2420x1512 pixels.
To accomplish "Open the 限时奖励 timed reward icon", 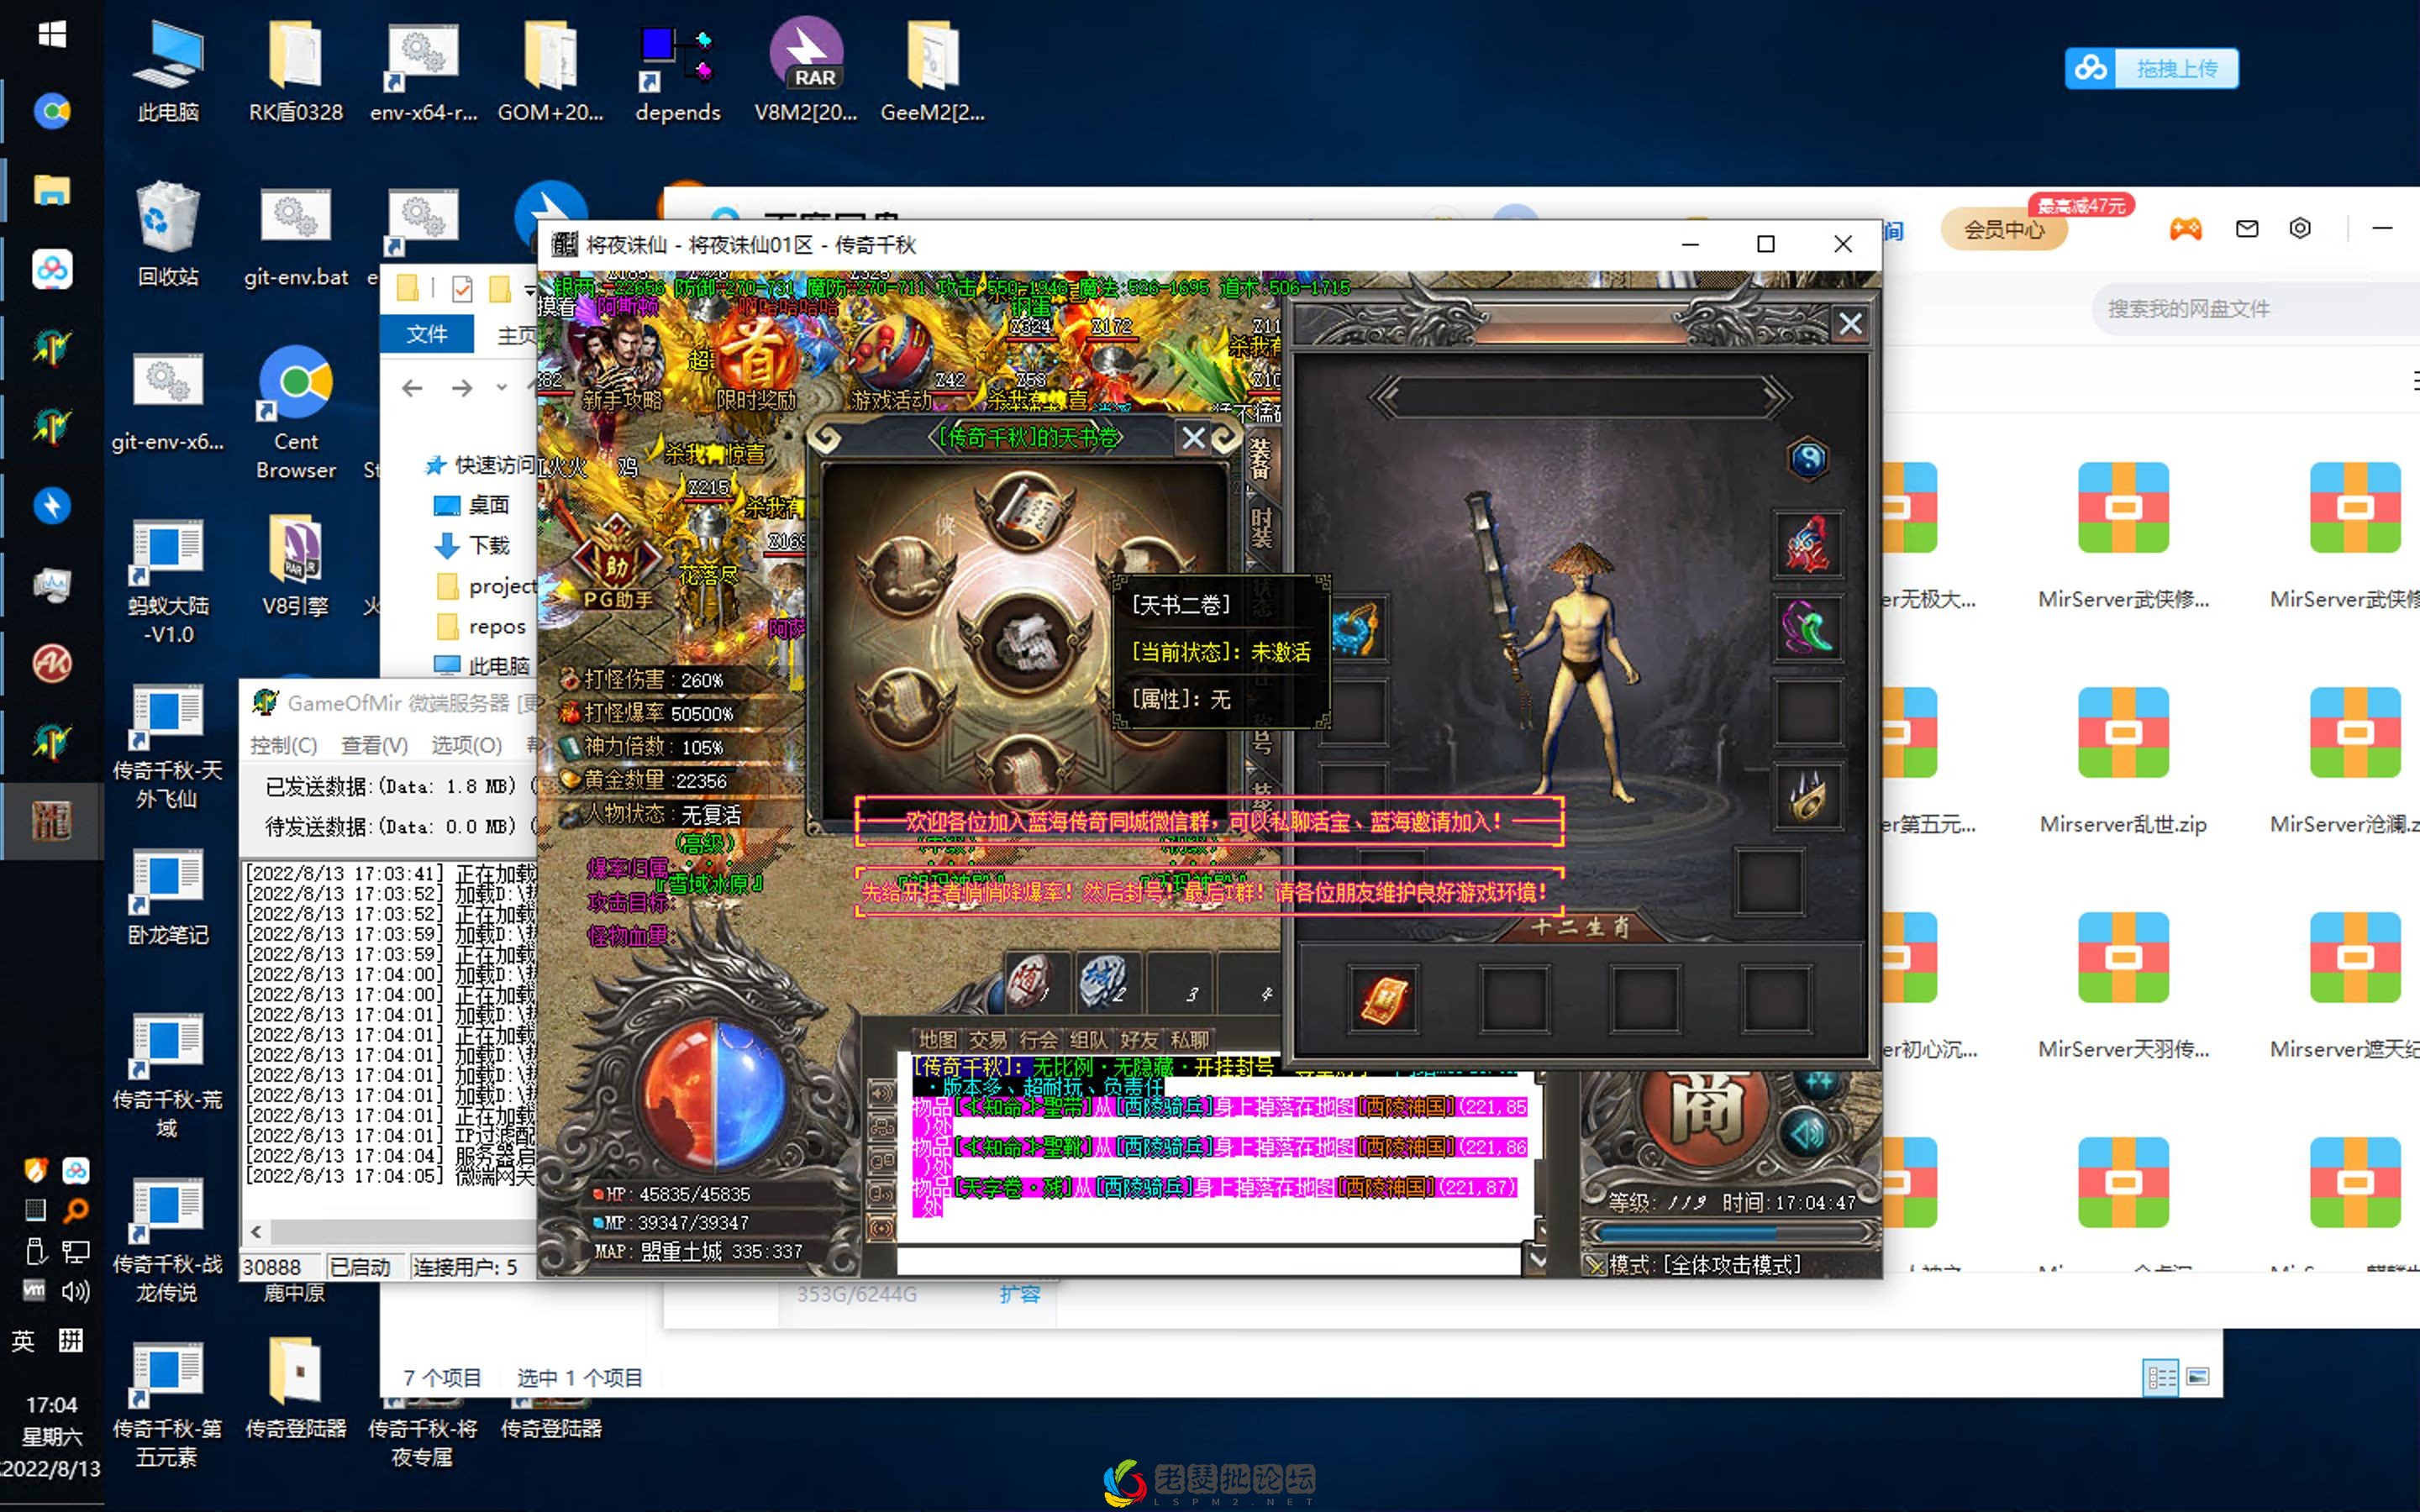I will tap(756, 360).
